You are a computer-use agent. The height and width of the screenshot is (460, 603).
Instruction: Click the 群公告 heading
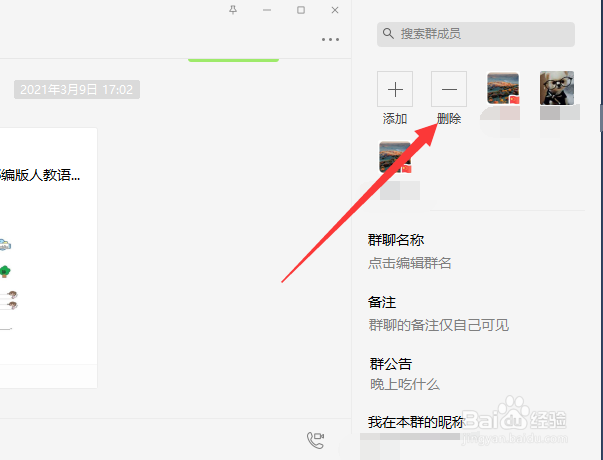(x=391, y=363)
